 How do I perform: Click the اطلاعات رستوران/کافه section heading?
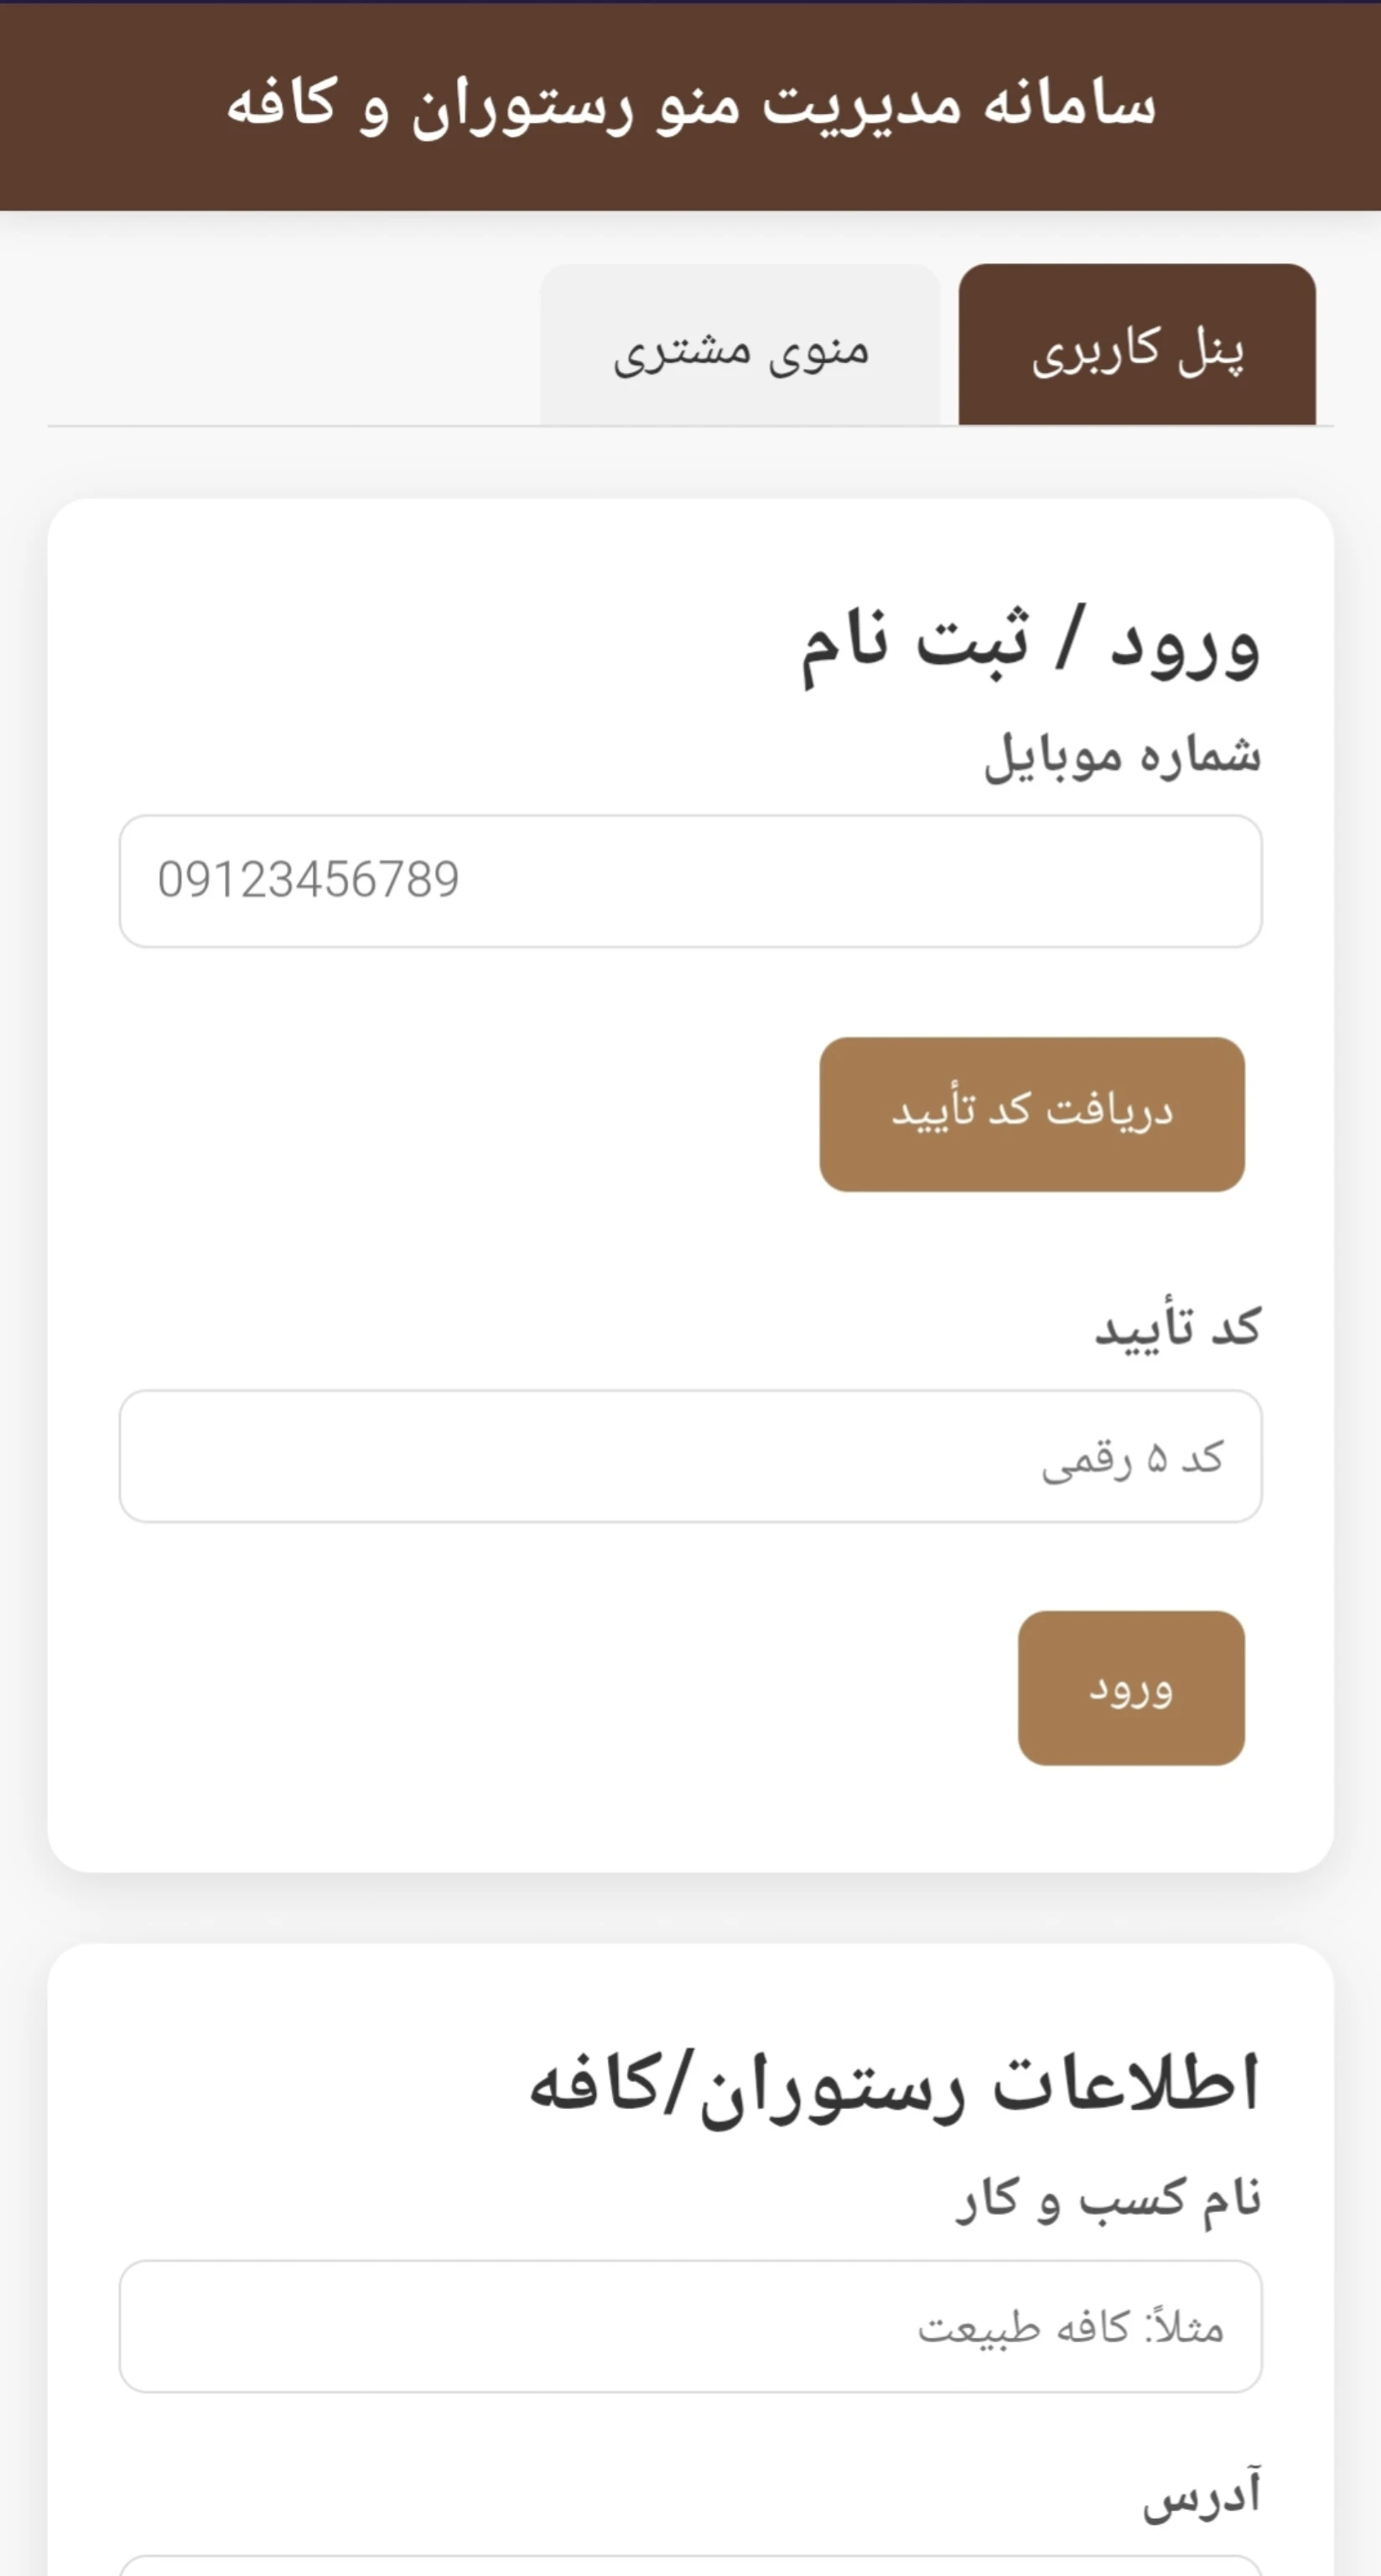pyautogui.click(x=893, y=2085)
